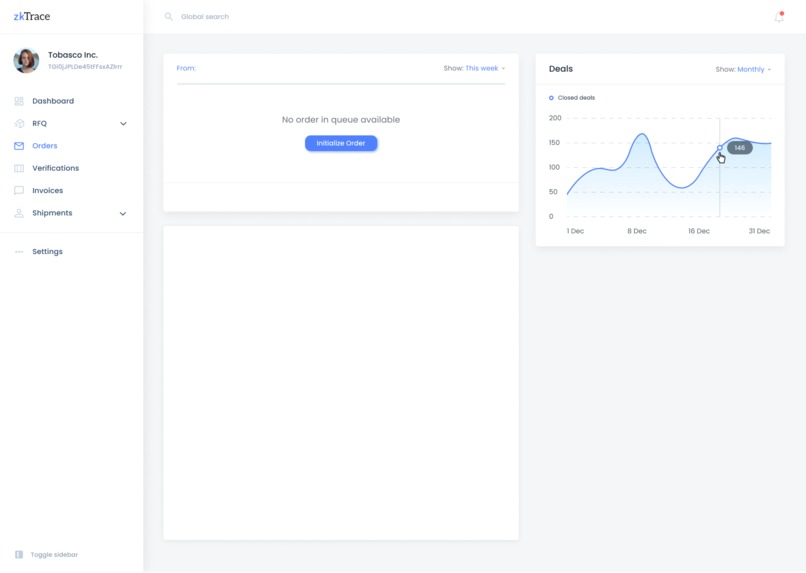Click the search magnifier icon

168,16
